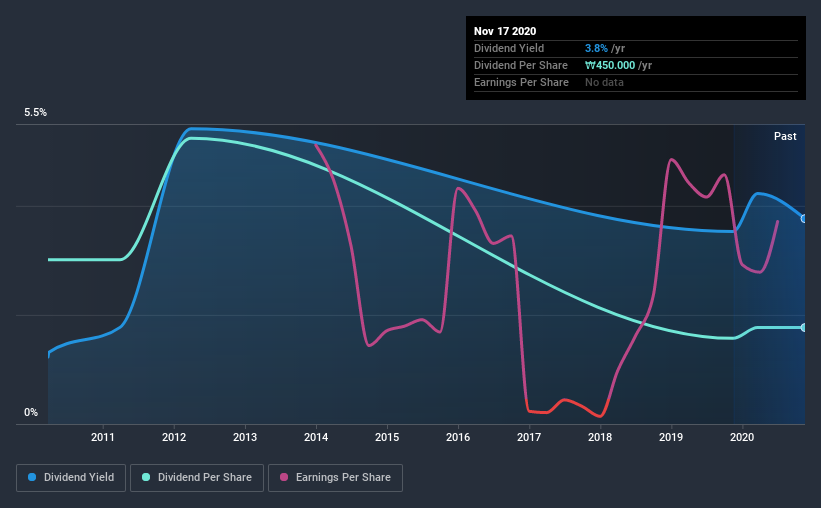The image size is (821, 508).
Task: Toggle the Dividend Per Share legend button
Action: (197, 478)
